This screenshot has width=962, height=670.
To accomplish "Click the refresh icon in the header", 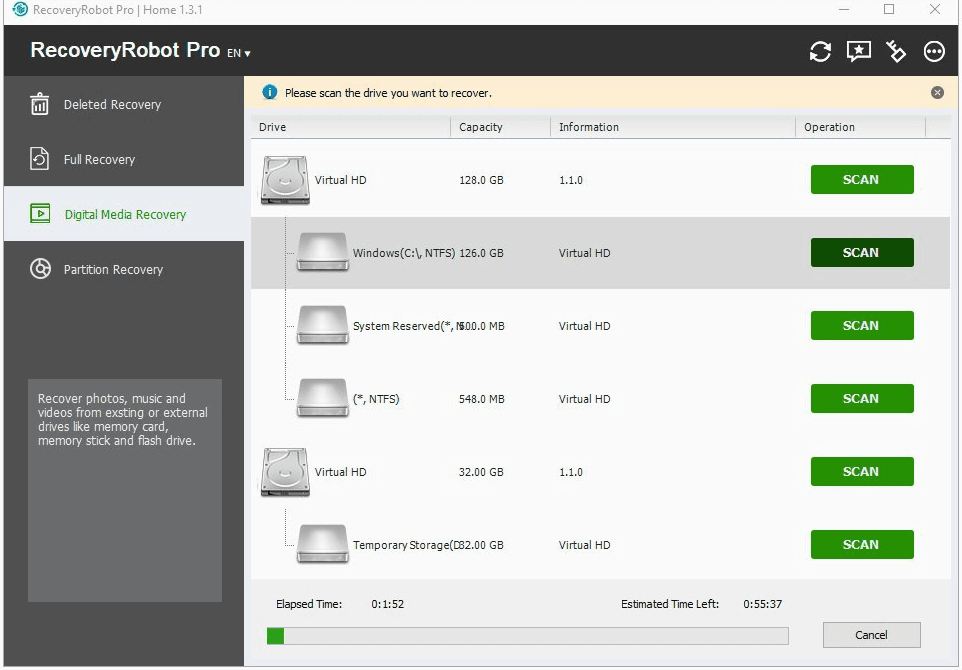I will [820, 52].
